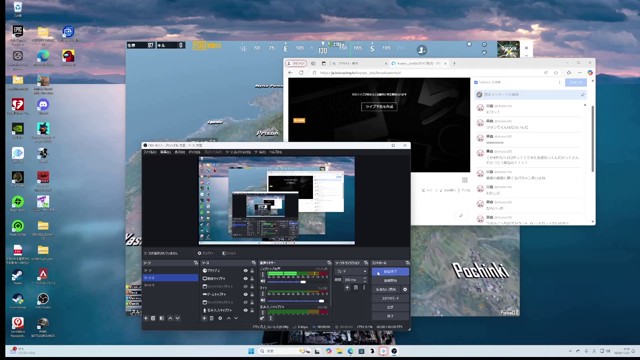Toggle the checkbox above the chat comments
The height and width of the screenshot is (360, 640).
tap(476, 82)
